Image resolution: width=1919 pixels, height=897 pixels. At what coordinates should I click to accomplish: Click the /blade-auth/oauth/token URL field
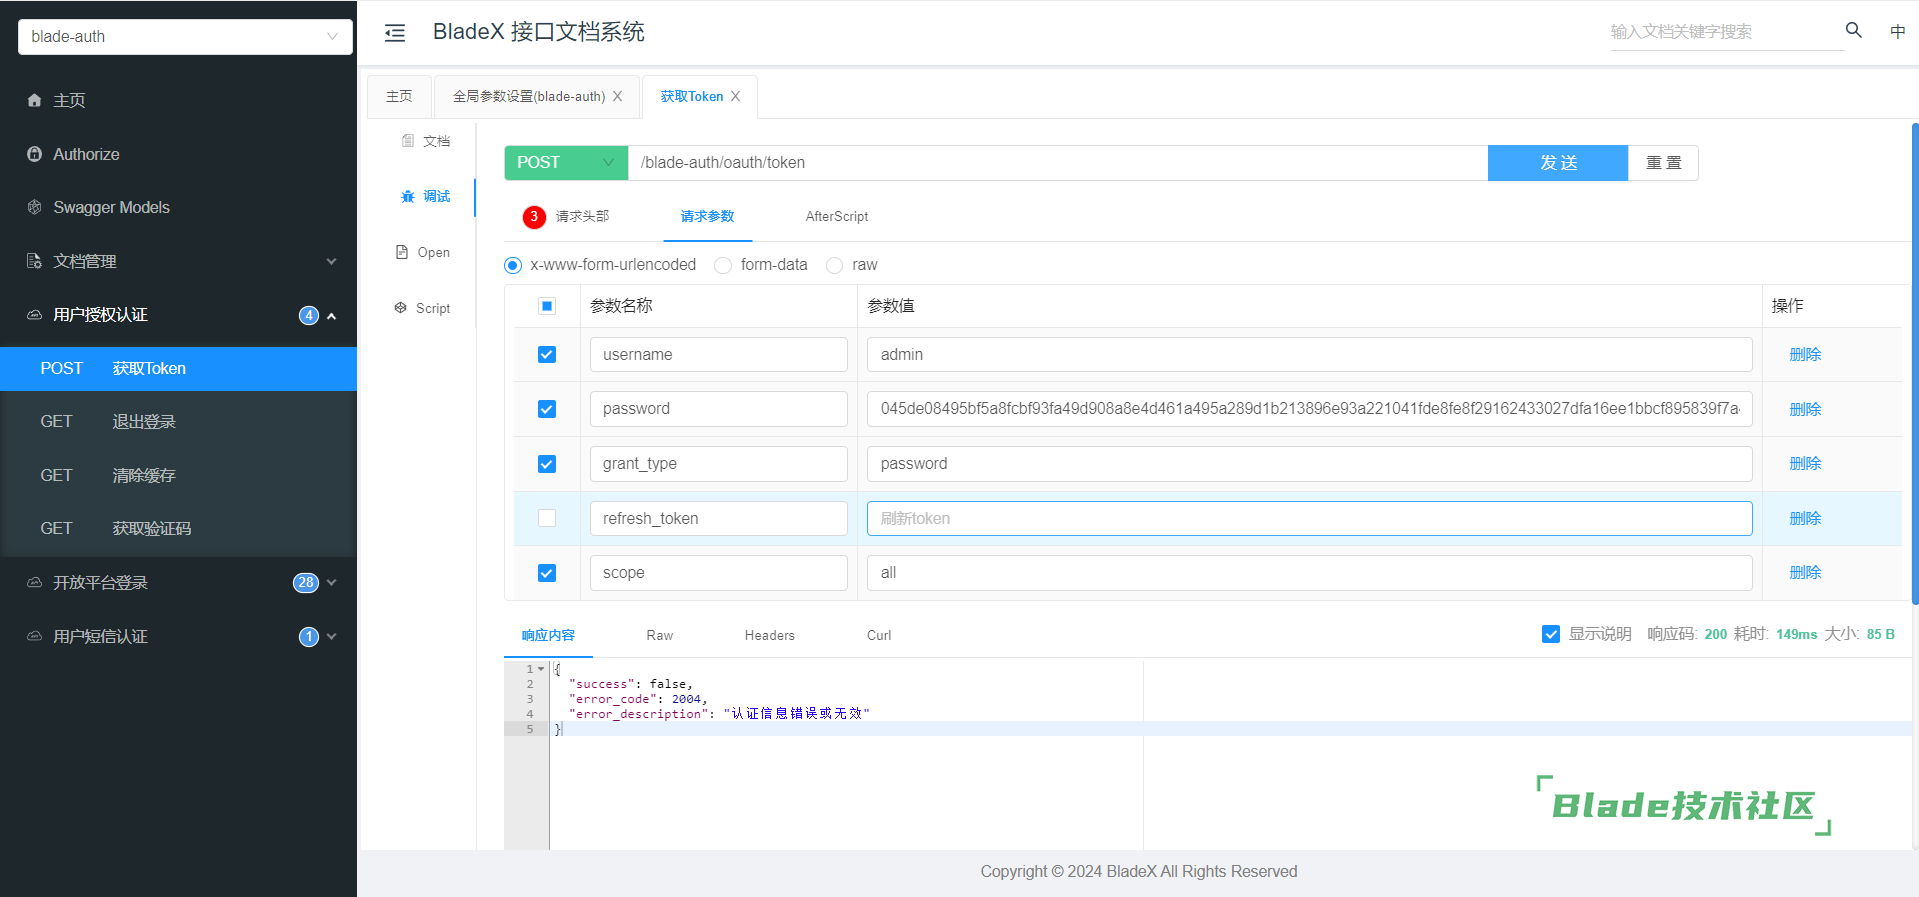point(1058,163)
